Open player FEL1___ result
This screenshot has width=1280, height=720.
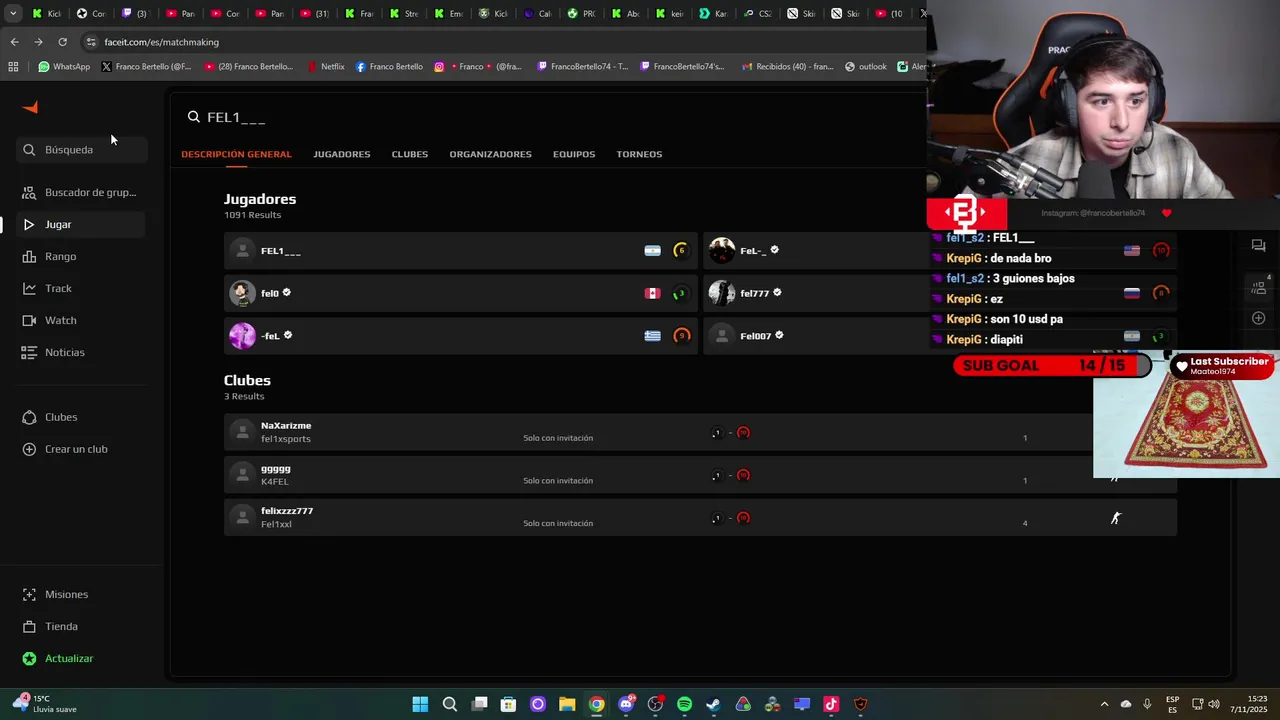461,251
